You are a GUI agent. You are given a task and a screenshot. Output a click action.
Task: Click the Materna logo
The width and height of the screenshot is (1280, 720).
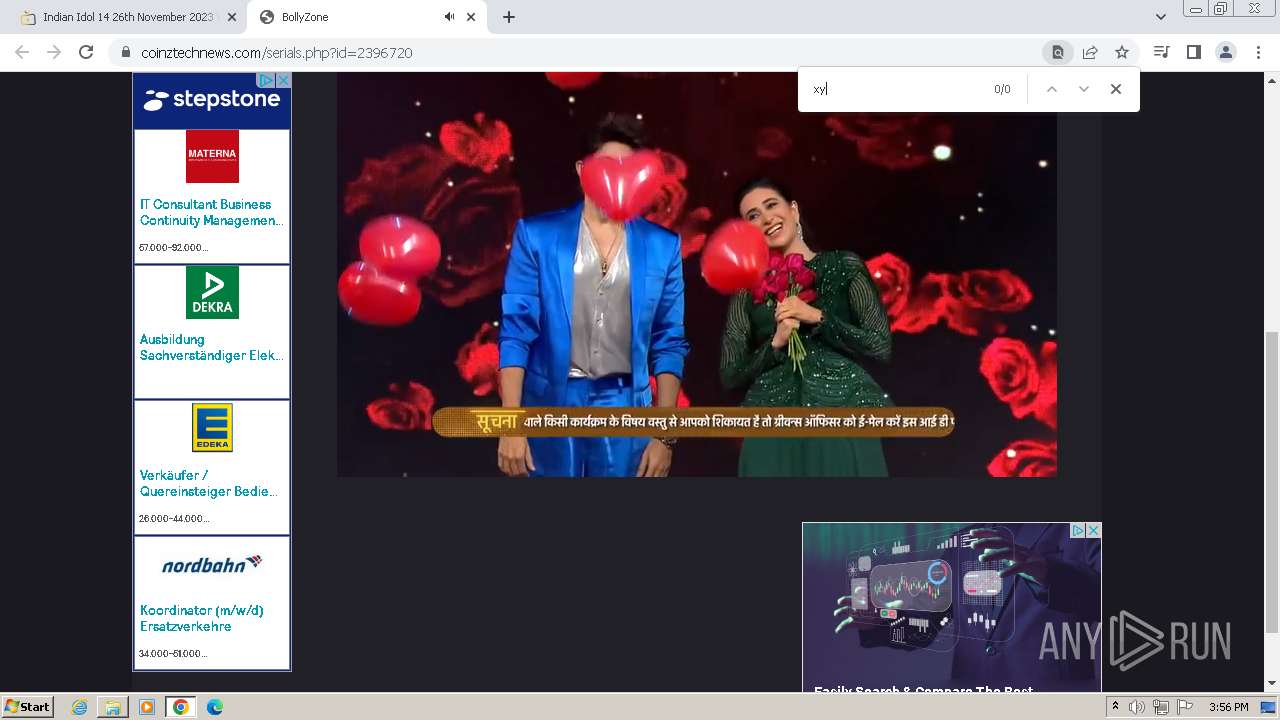(212, 156)
